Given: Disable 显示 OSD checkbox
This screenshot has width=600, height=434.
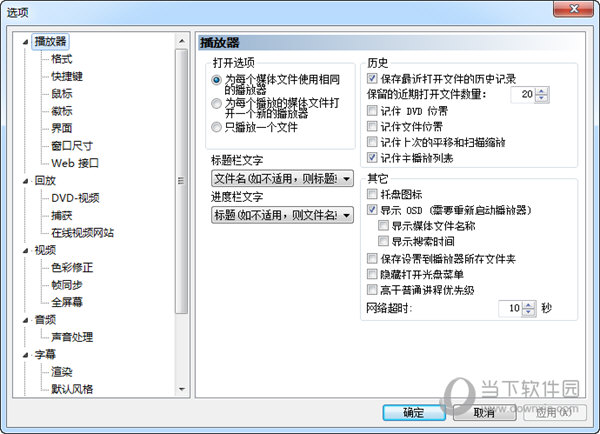Looking at the screenshot, I should click(x=373, y=211).
